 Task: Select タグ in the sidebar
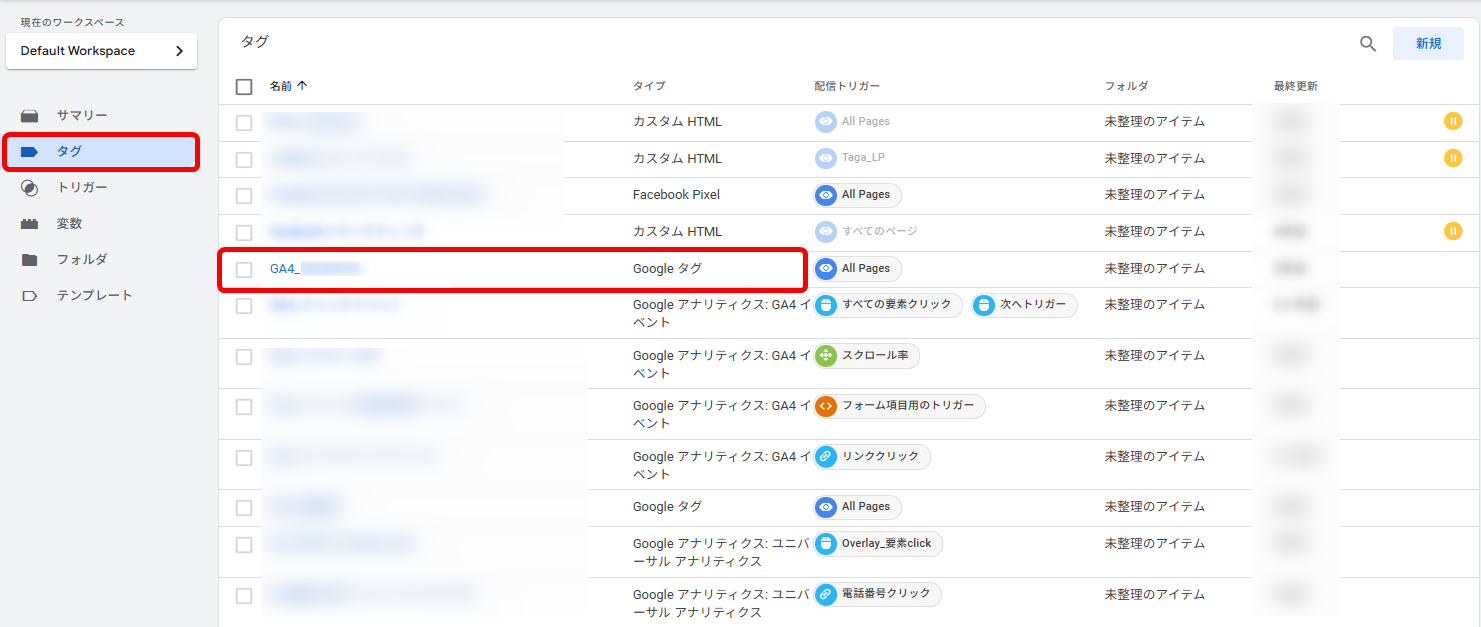pyautogui.click(x=100, y=152)
